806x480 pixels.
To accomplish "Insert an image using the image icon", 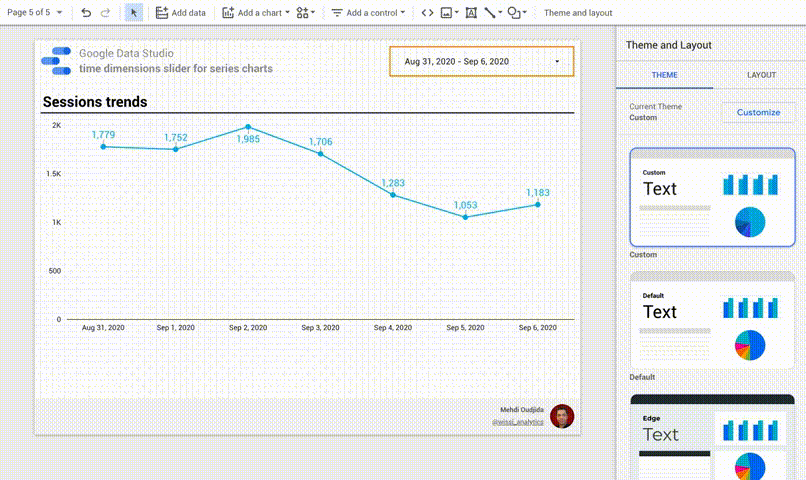I will (x=449, y=13).
